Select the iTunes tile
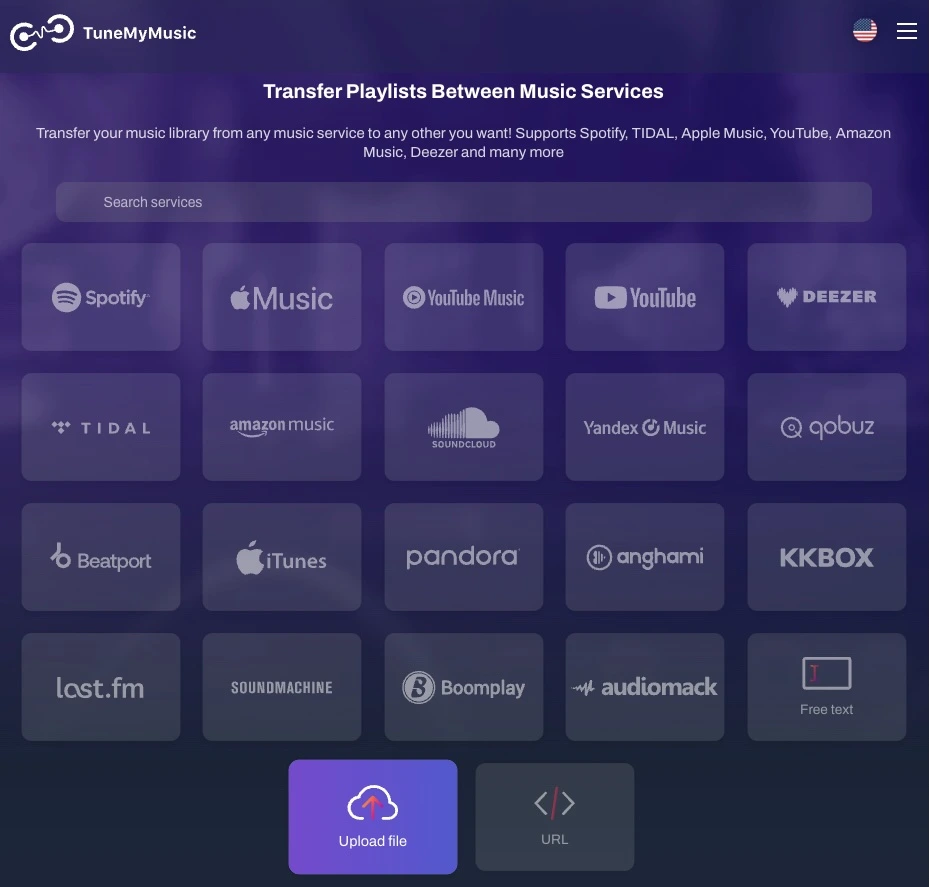 click(282, 557)
